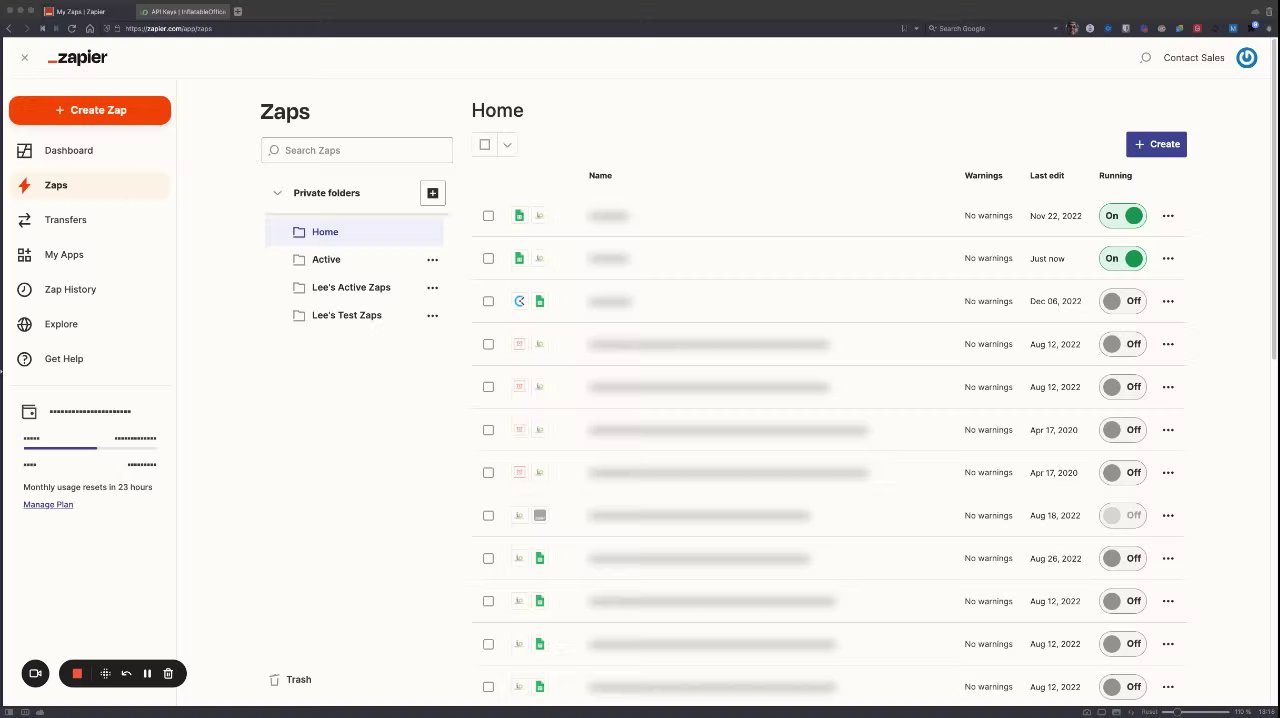
Task: Collapse the Private folders section
Action: 277,193
